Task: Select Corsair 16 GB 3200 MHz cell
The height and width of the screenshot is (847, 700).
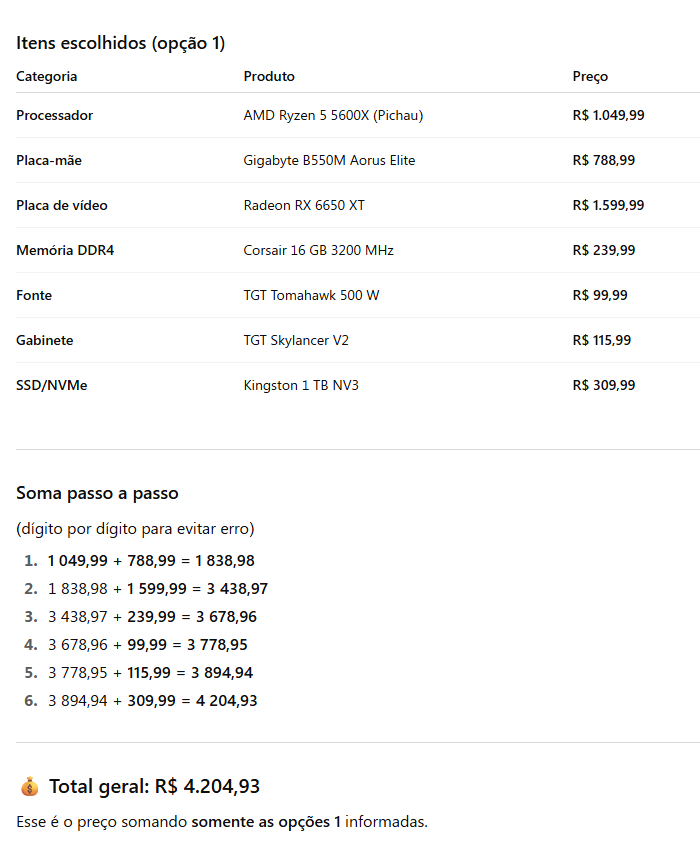Action: click(x=318, y=250)
